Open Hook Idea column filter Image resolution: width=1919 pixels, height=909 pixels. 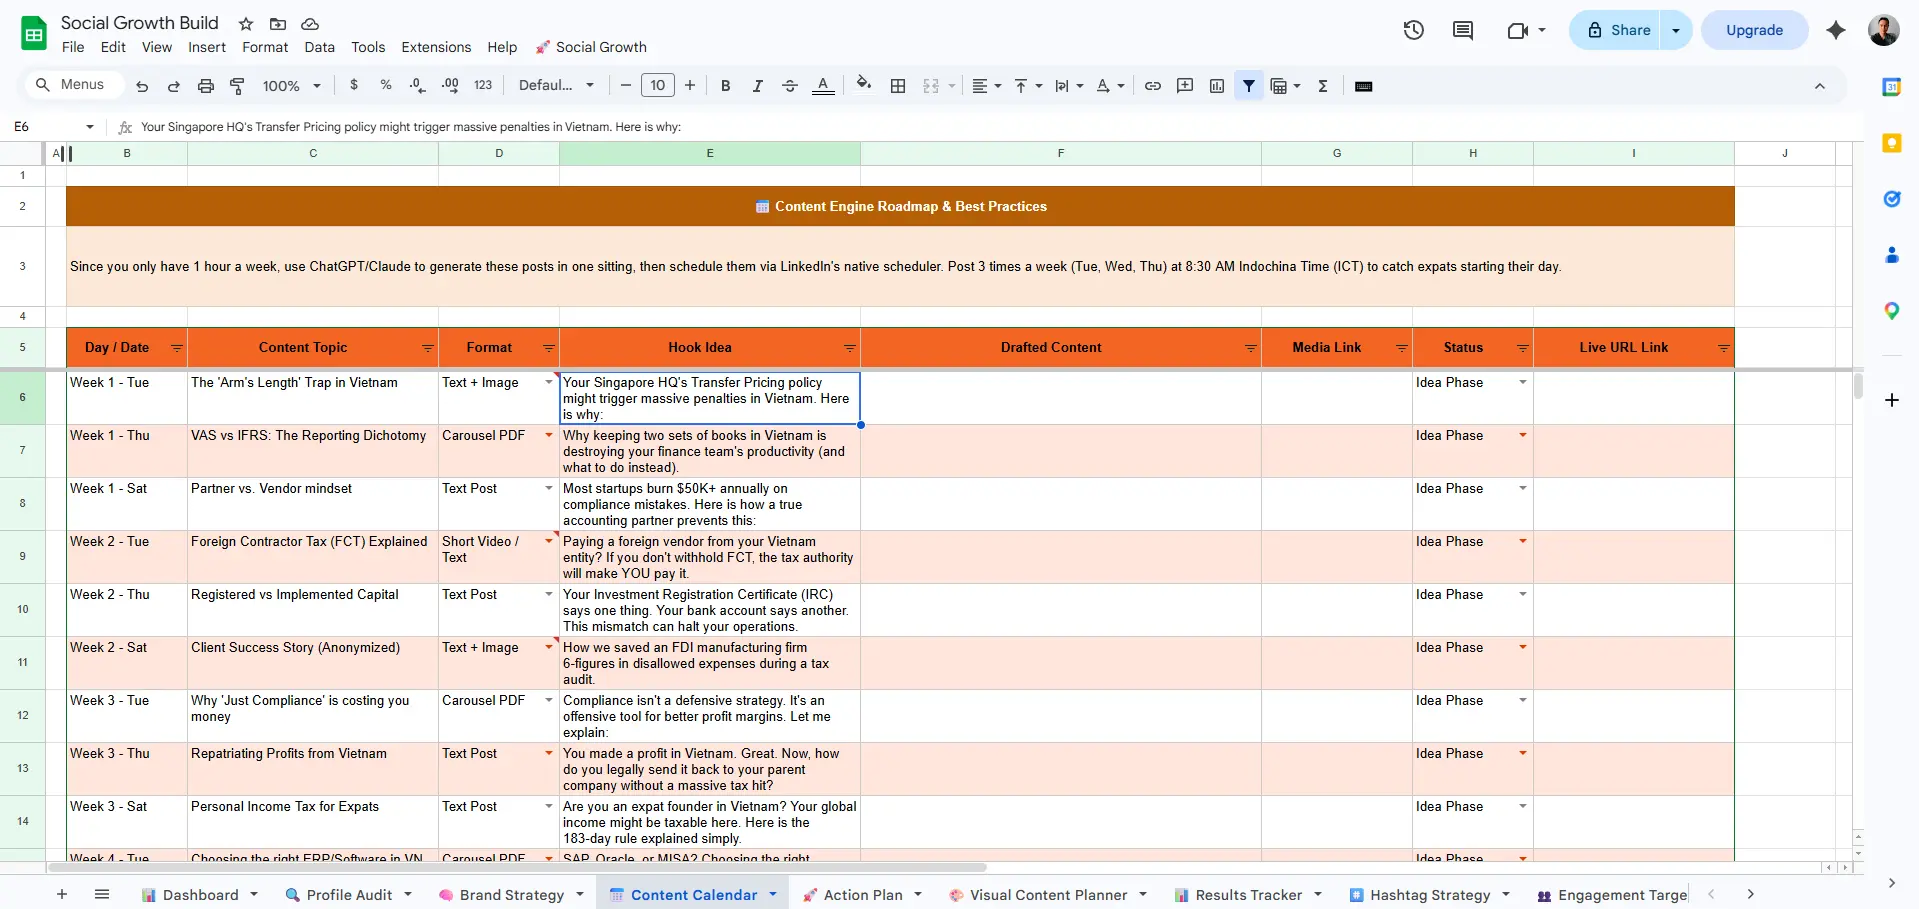(849, 348)
